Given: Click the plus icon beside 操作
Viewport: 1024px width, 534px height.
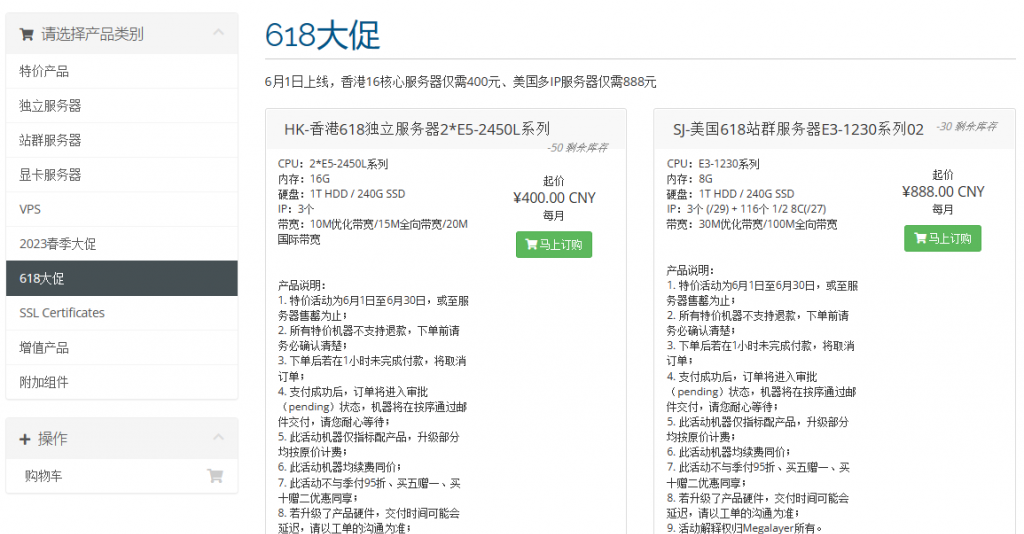Looking at the screenshot, I should [x=25, y=439].
